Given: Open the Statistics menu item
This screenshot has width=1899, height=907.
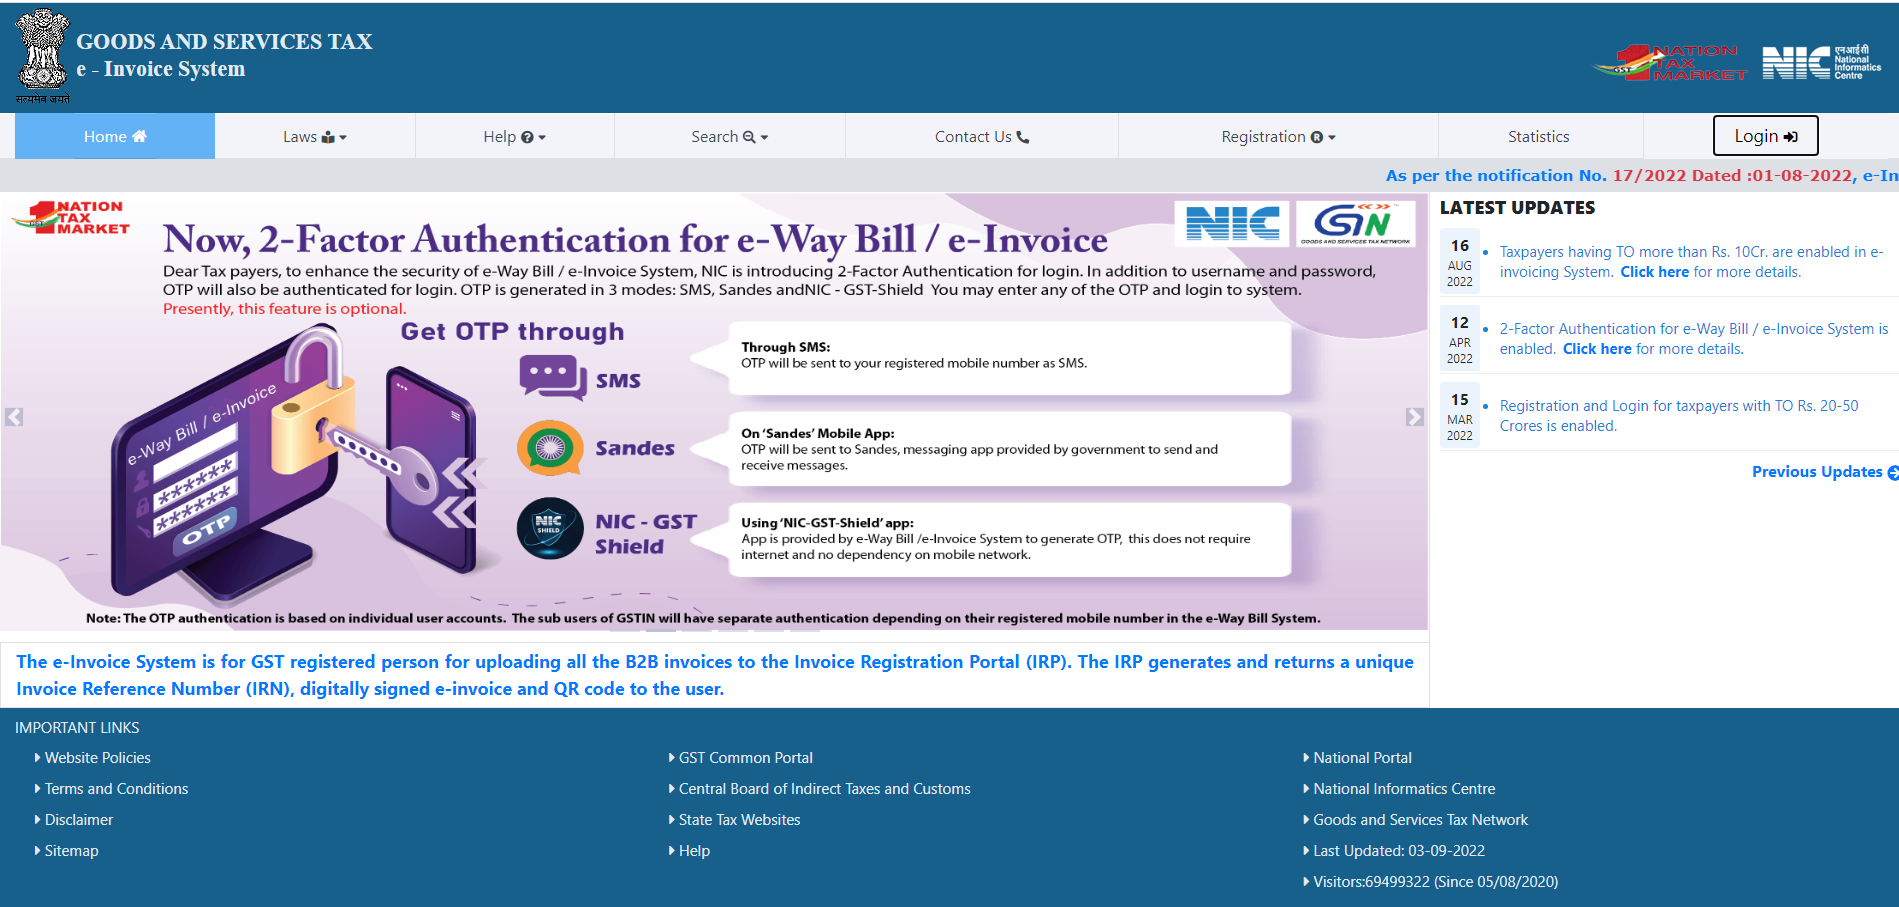Looking at the screenshot, I should pyautogui.click(x=1538, y=136).
